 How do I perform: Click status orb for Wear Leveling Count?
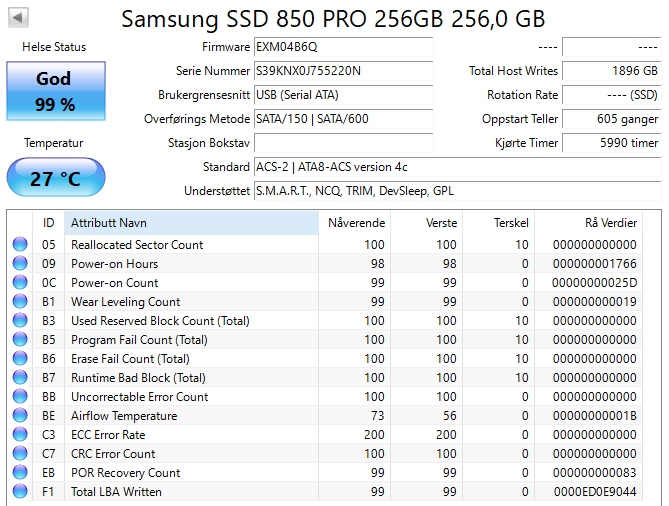(20, 302)
